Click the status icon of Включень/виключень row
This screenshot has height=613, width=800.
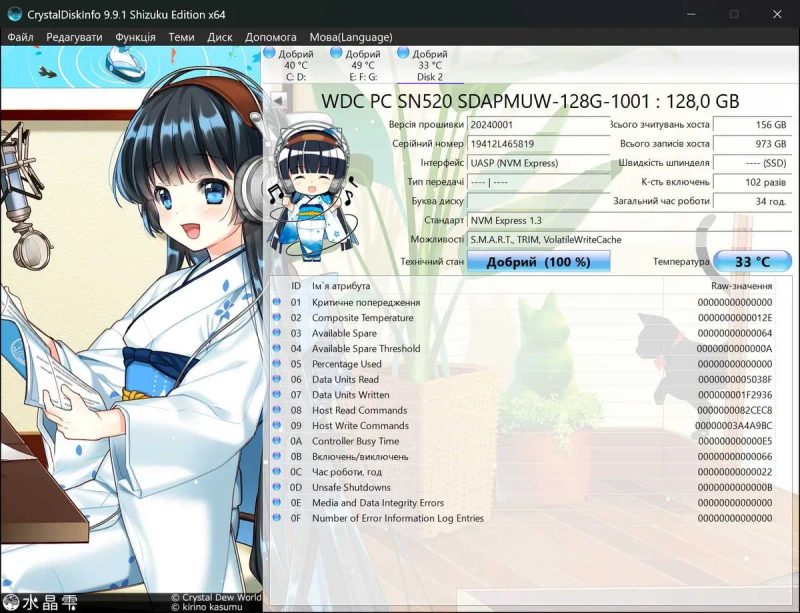pos(277,456)
